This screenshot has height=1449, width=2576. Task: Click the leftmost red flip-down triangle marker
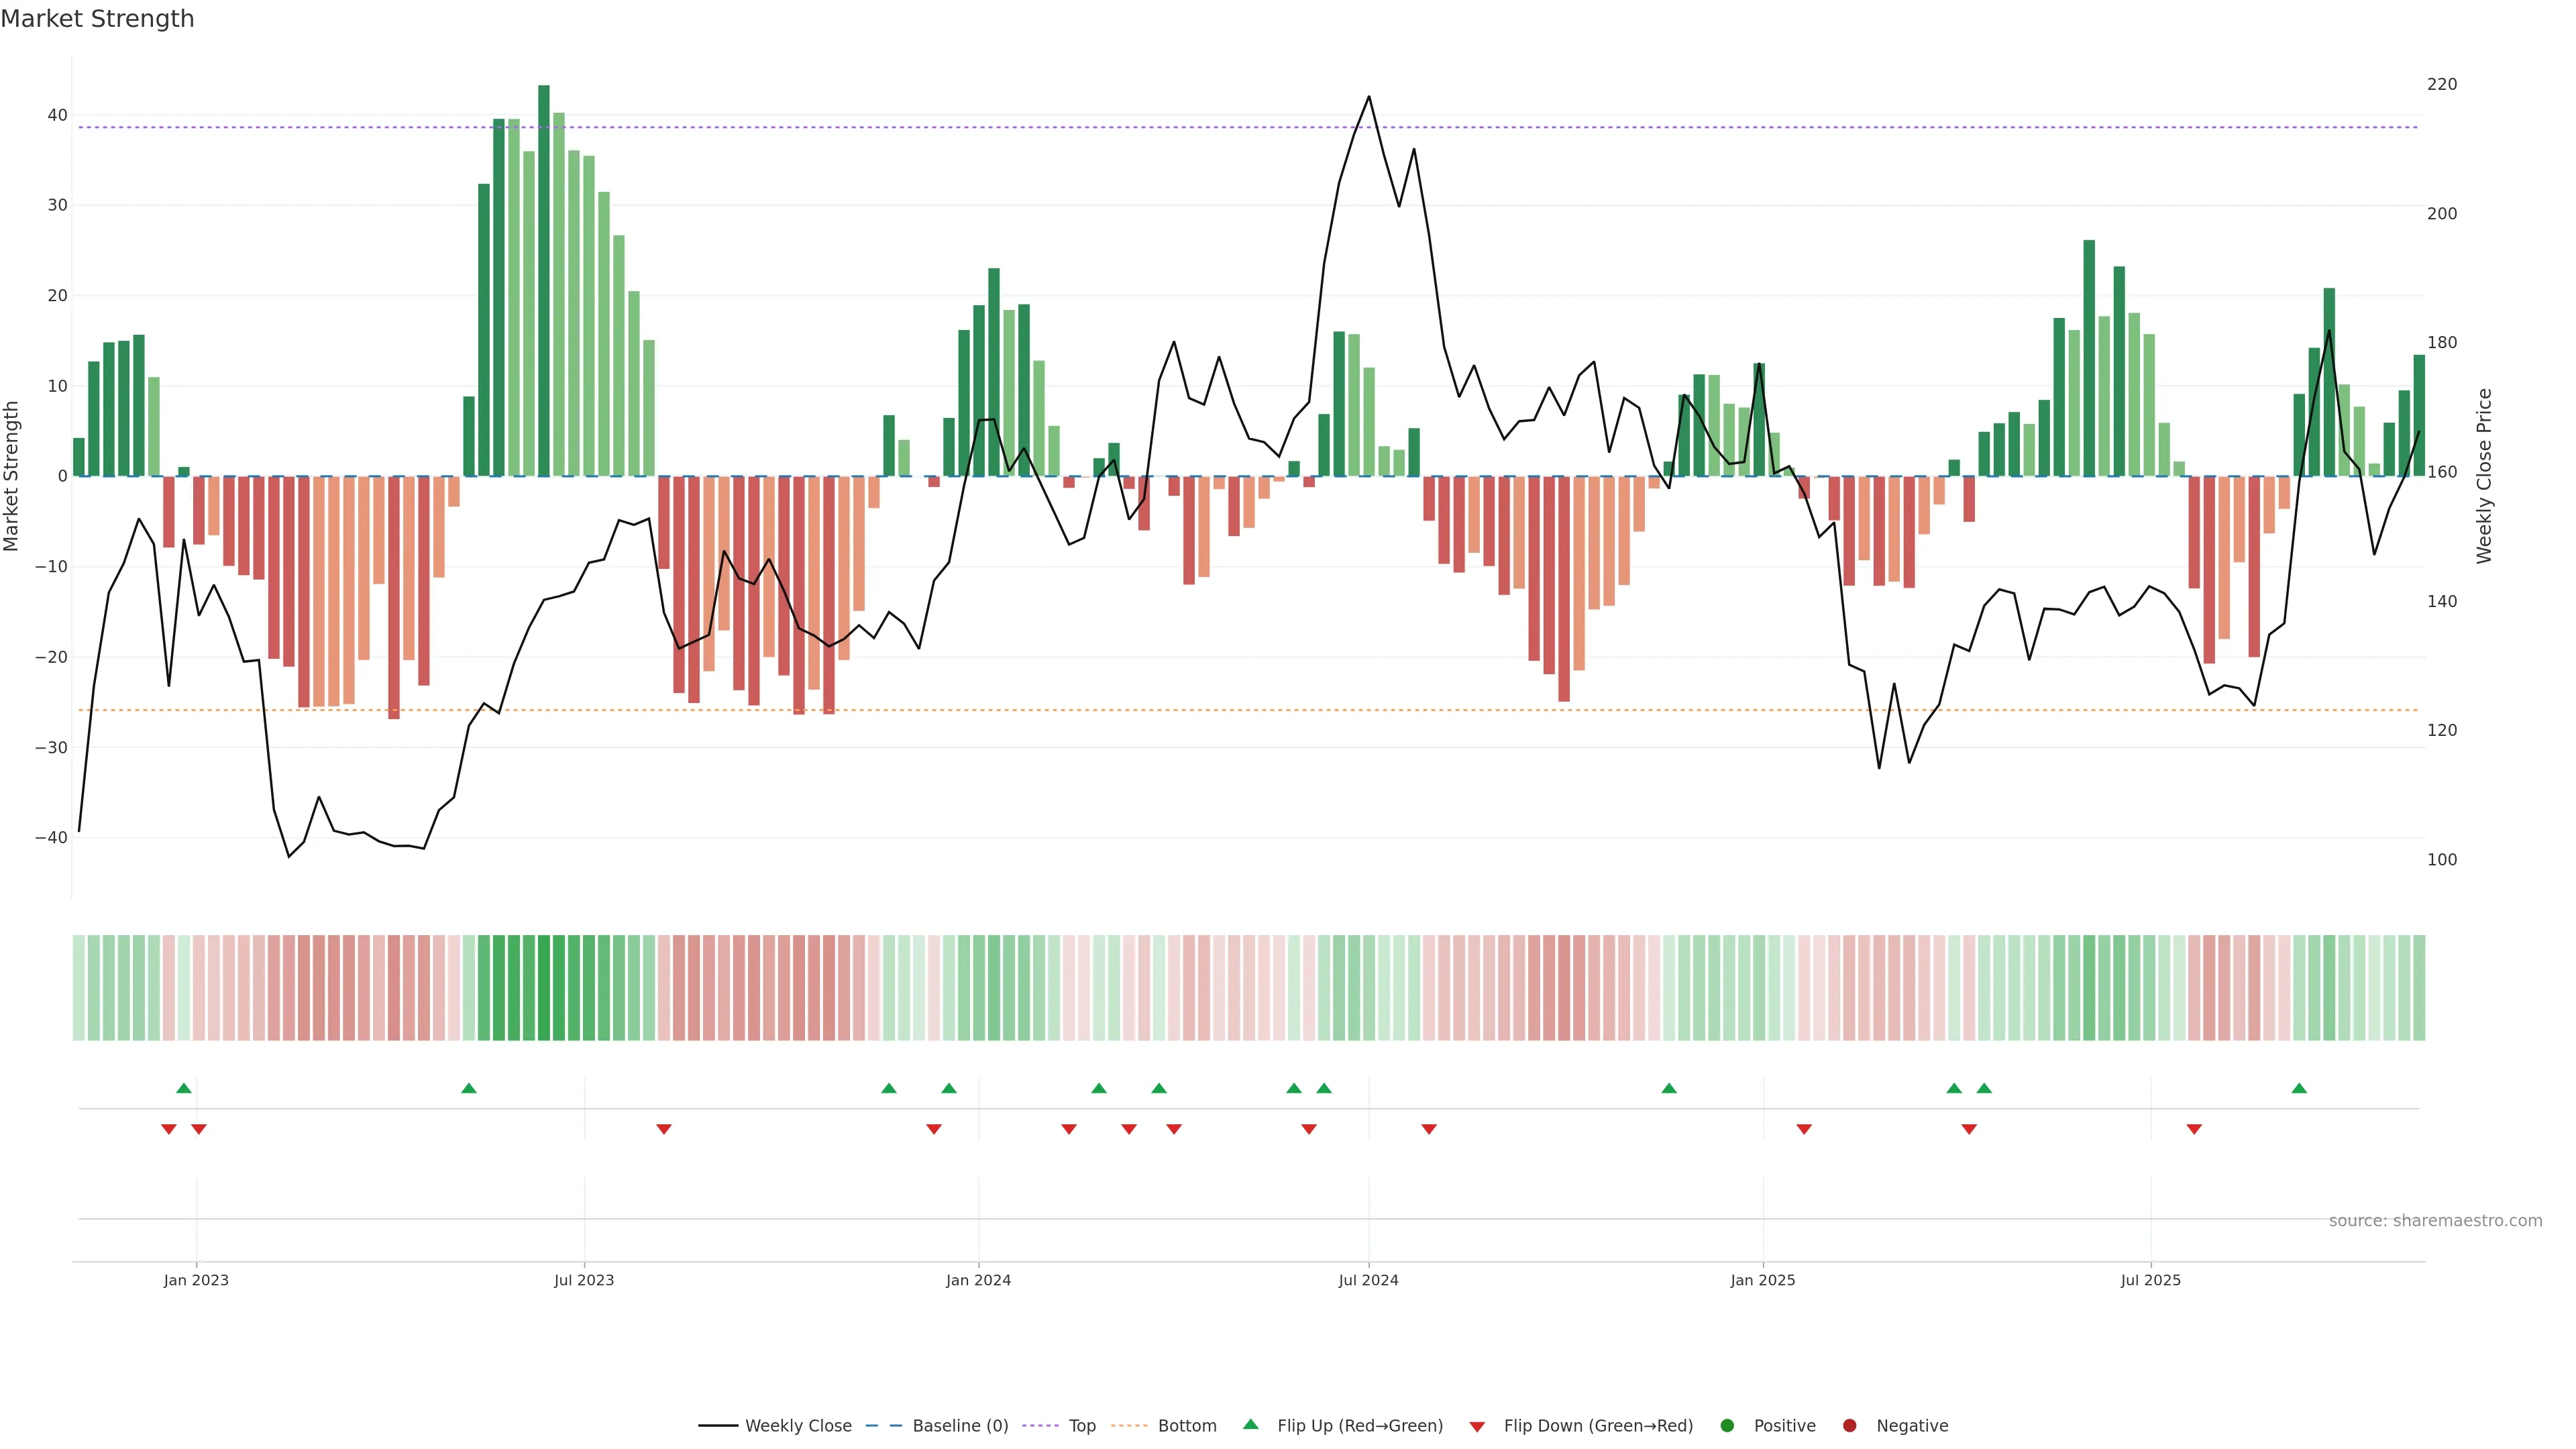(169, 1129)
